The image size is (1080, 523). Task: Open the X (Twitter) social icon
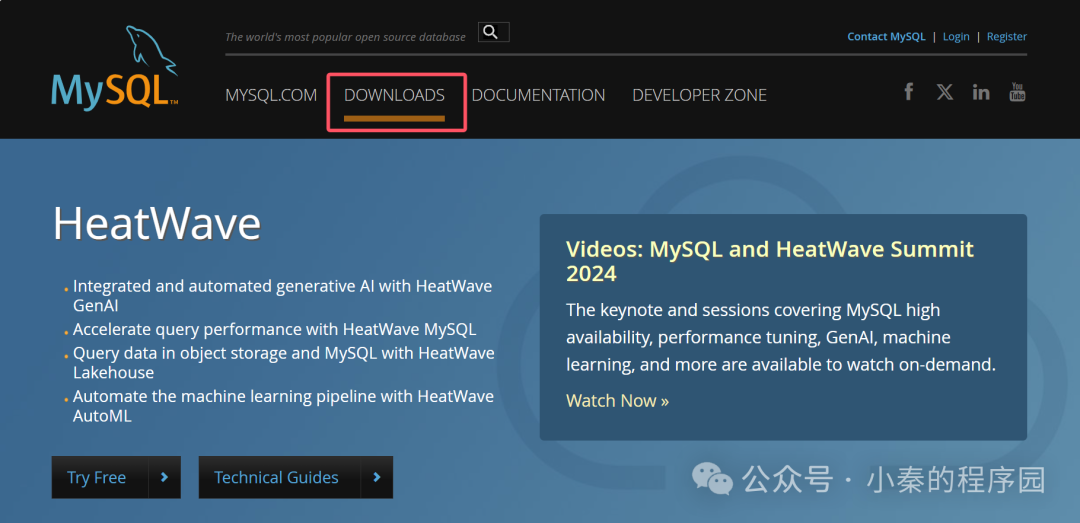945,92
